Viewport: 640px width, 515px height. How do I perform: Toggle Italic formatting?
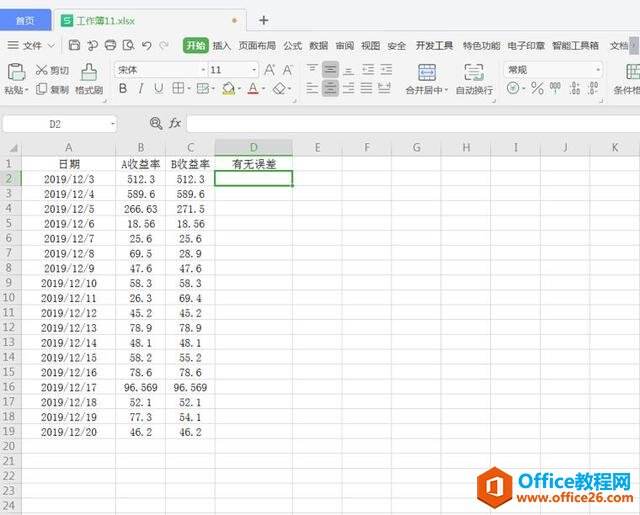pyautogui.click(x=143, y=89)
